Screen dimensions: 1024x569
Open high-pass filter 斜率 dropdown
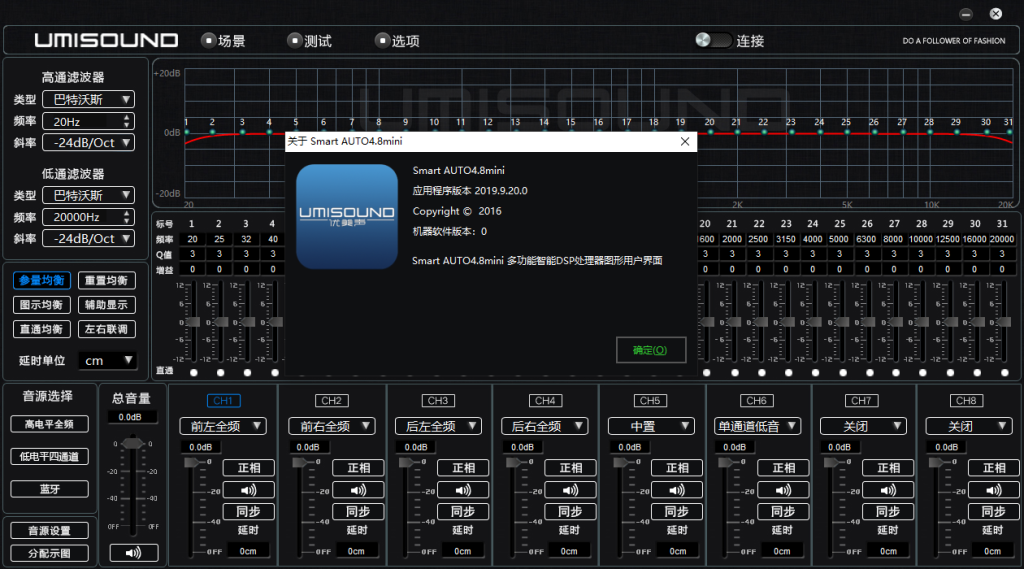[x=88, y=142]
